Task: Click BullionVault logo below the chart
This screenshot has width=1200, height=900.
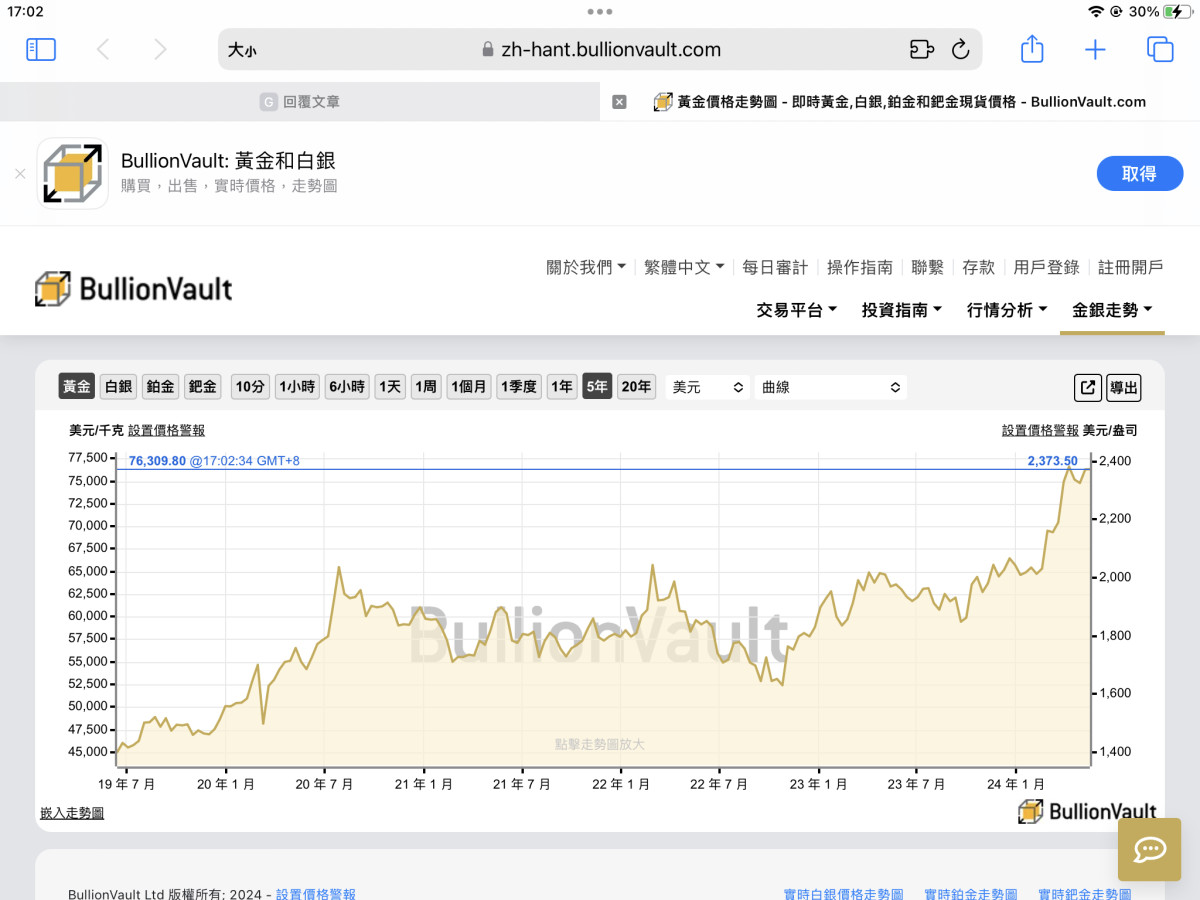Action: click(1087, 811)
